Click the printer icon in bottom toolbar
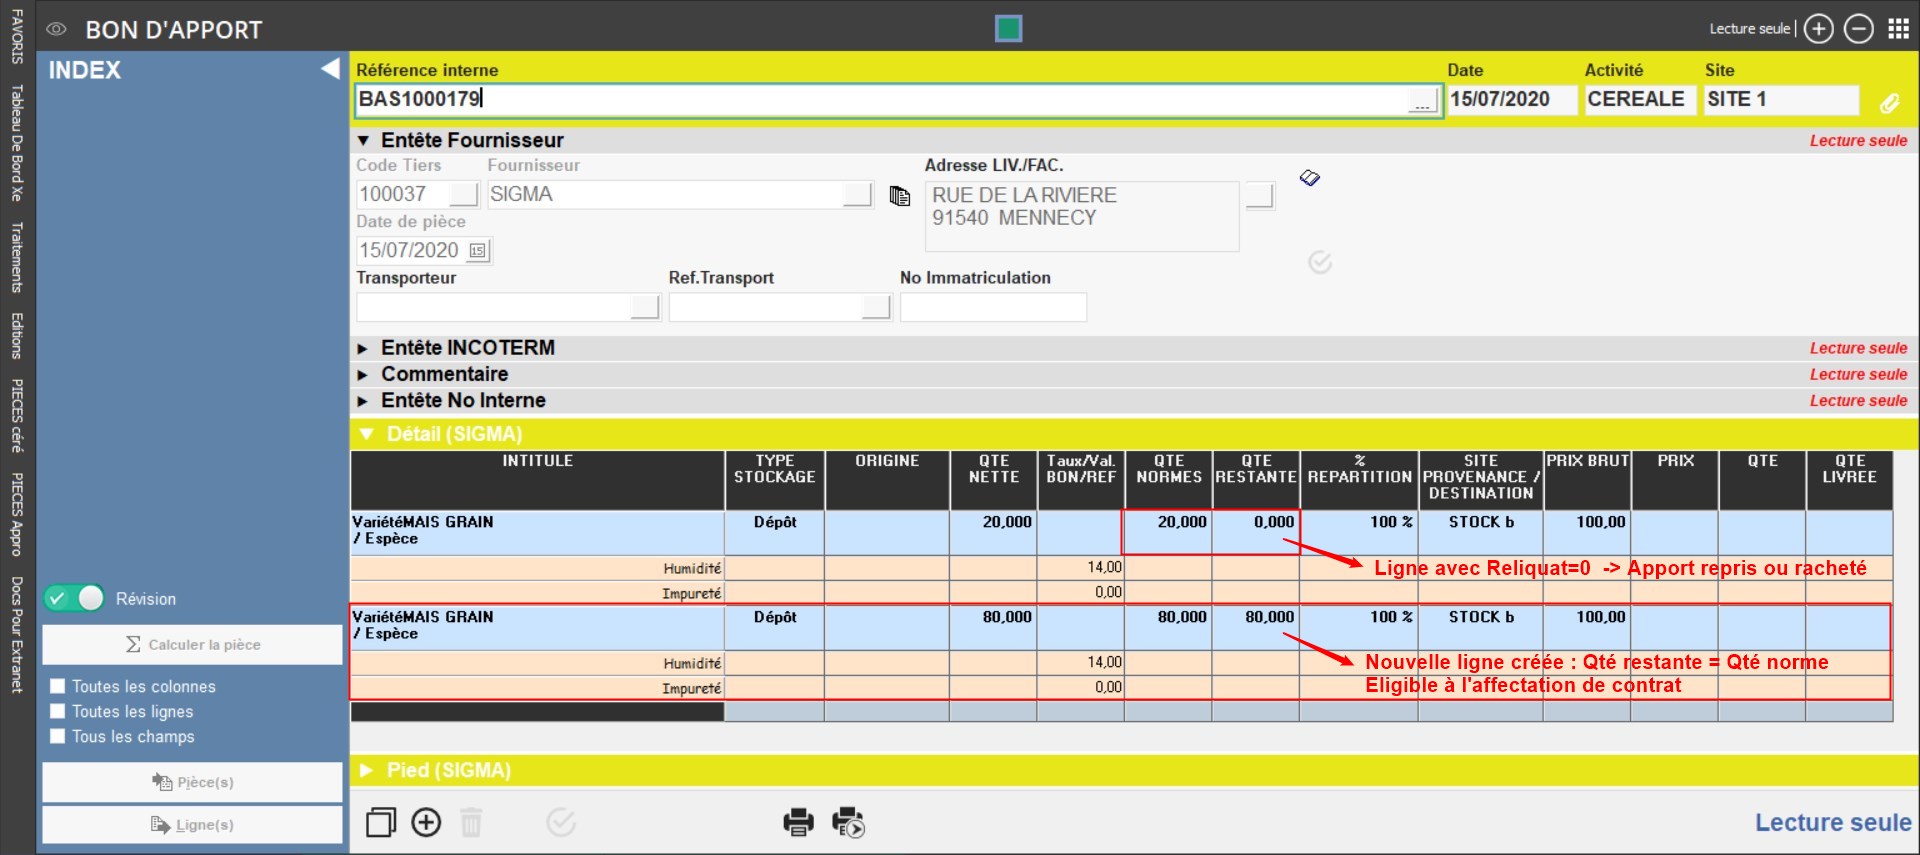1920x855 pixels. (x=797, y=822)
